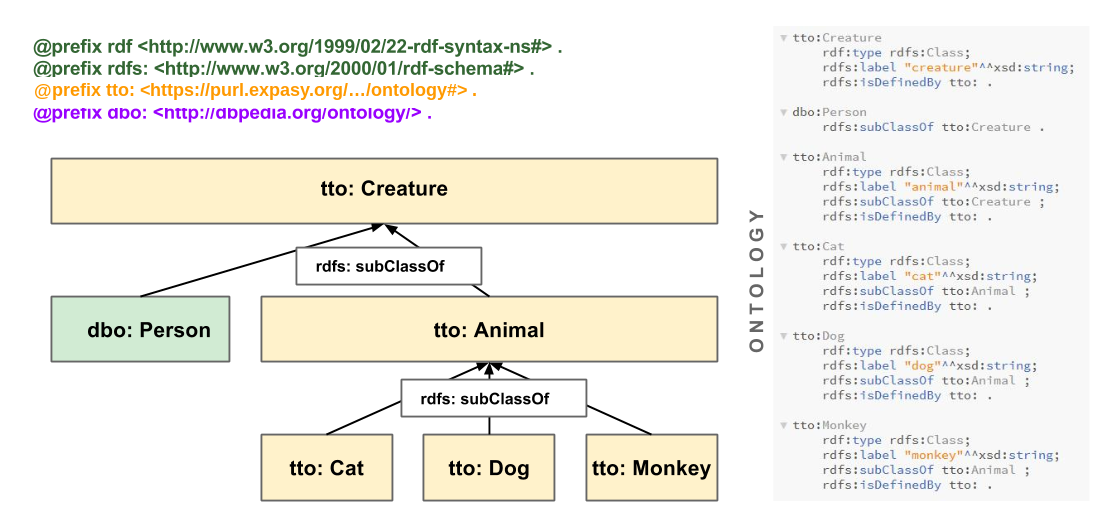Click subClassOf tto:Animal line under tto:Dog
This screenshot has width=1118, height=527.
(926, 381)
